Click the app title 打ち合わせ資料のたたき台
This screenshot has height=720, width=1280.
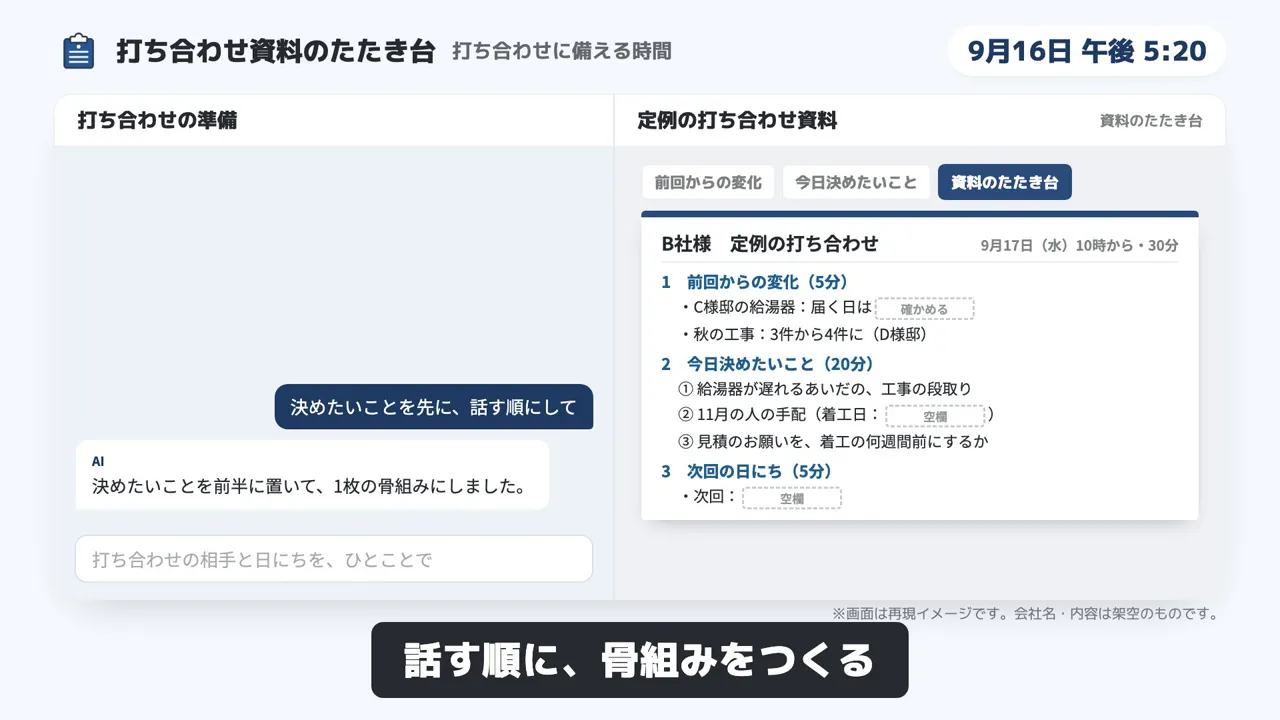click(275, 51)
